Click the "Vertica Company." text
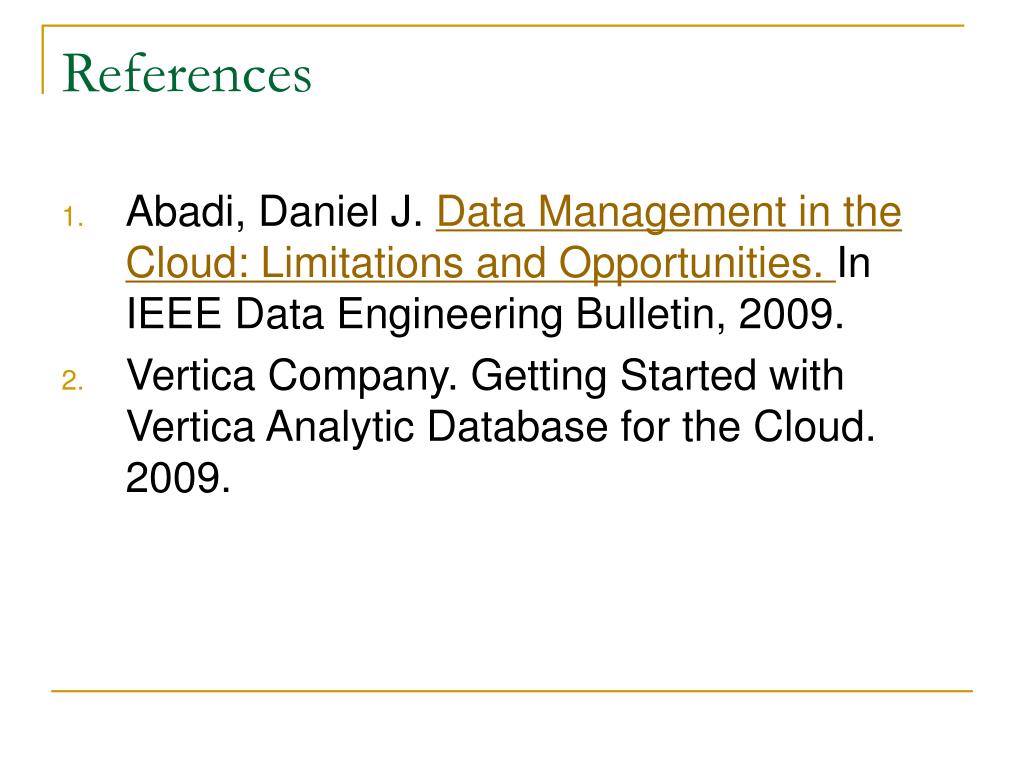 (x=292, y=376)
